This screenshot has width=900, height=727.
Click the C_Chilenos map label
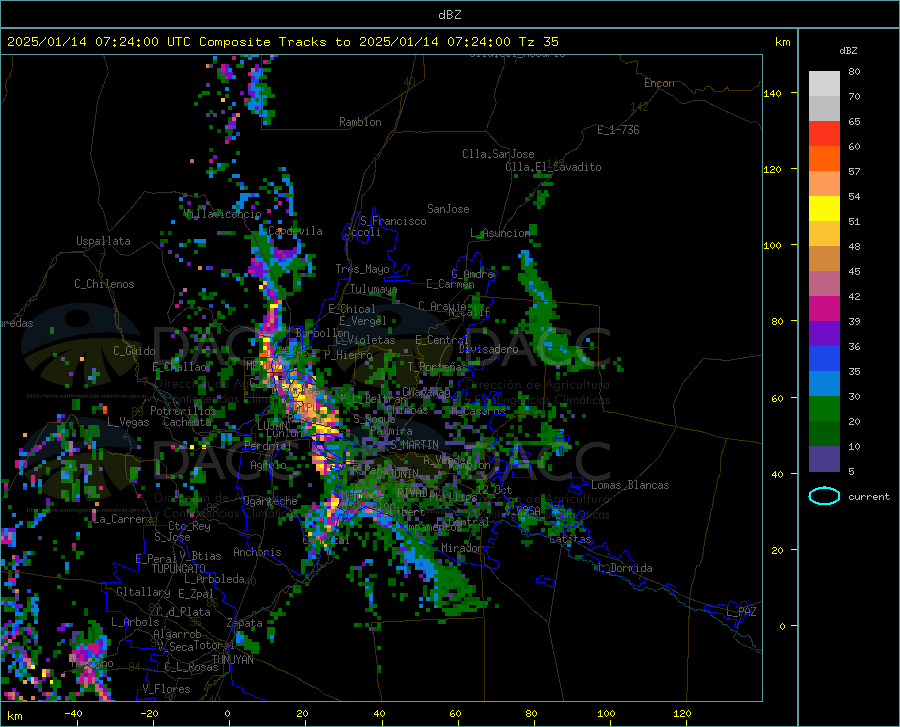104,284
